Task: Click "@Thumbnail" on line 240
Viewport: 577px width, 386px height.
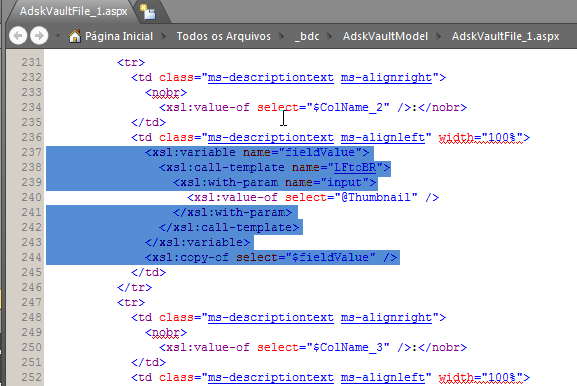Action: 376,197
